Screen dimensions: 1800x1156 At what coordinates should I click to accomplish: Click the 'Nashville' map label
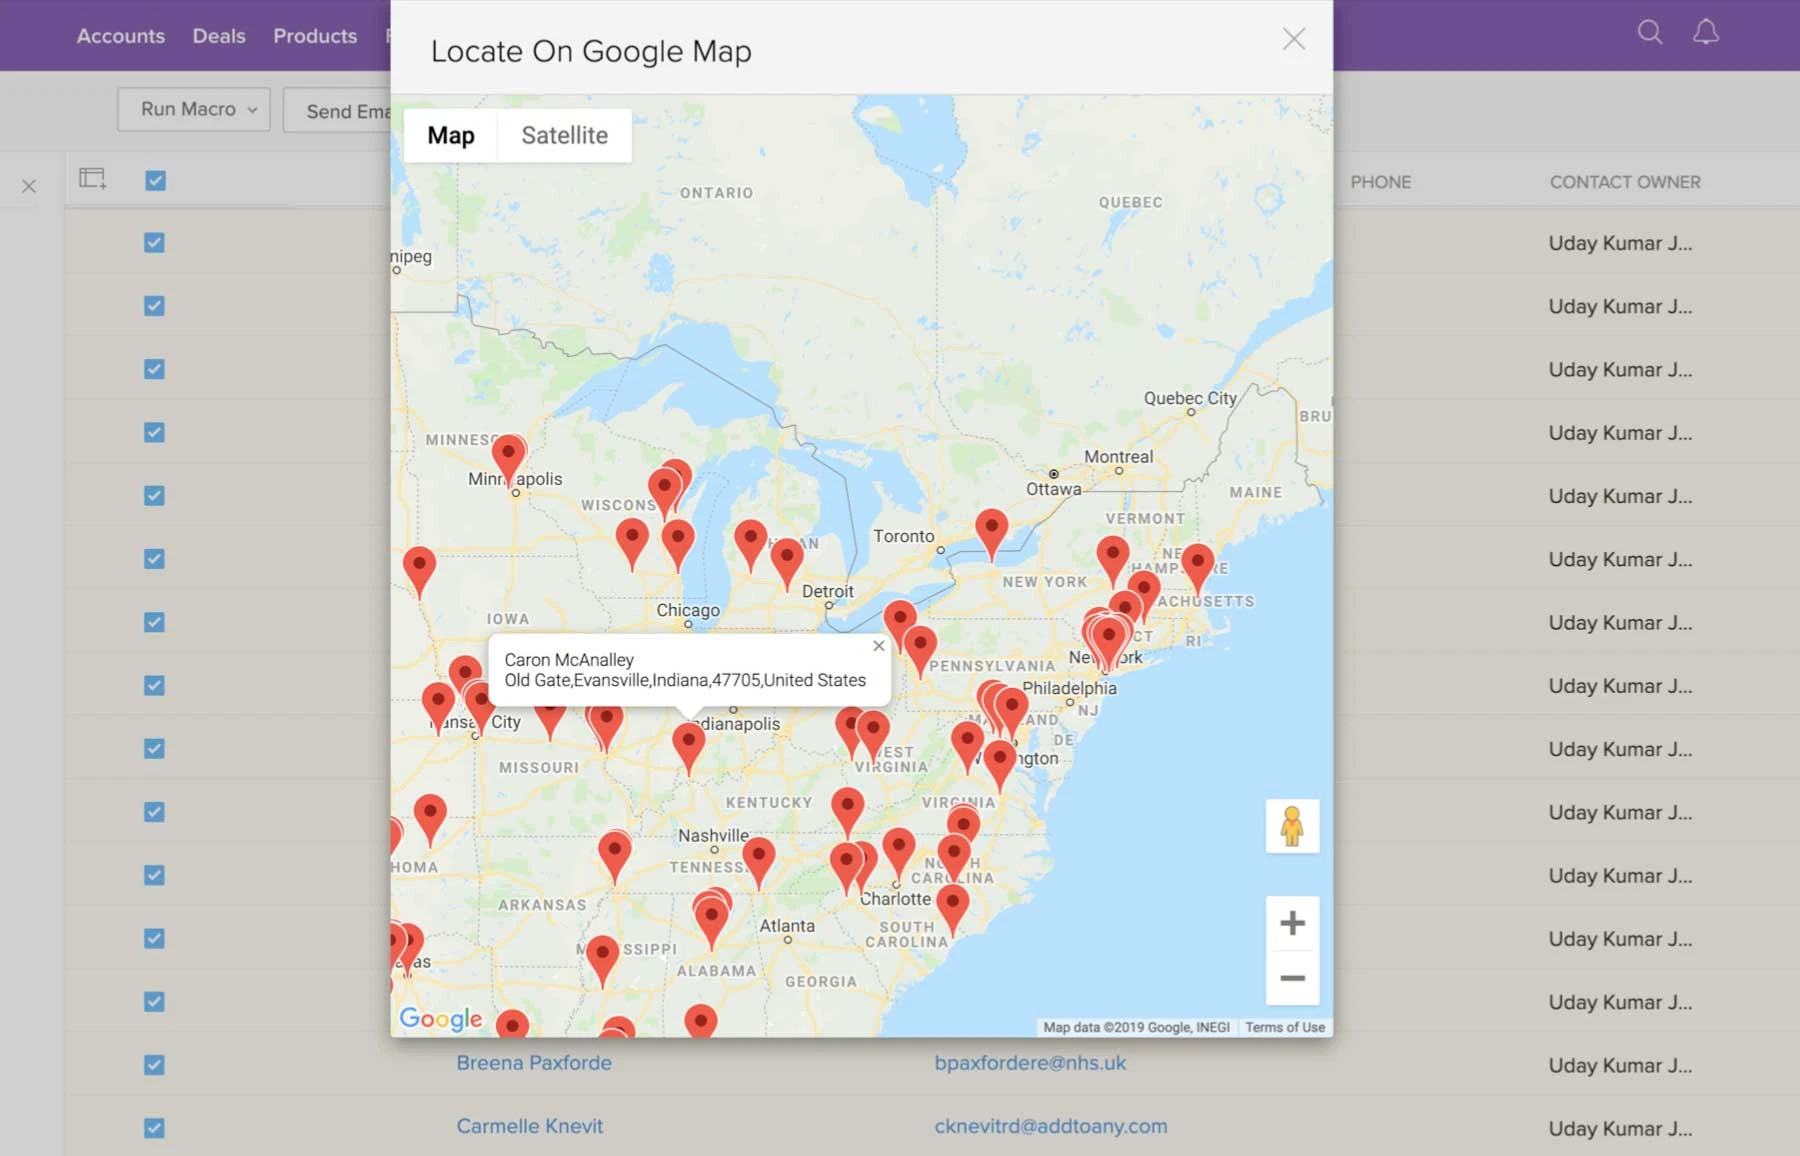point(713,835)
